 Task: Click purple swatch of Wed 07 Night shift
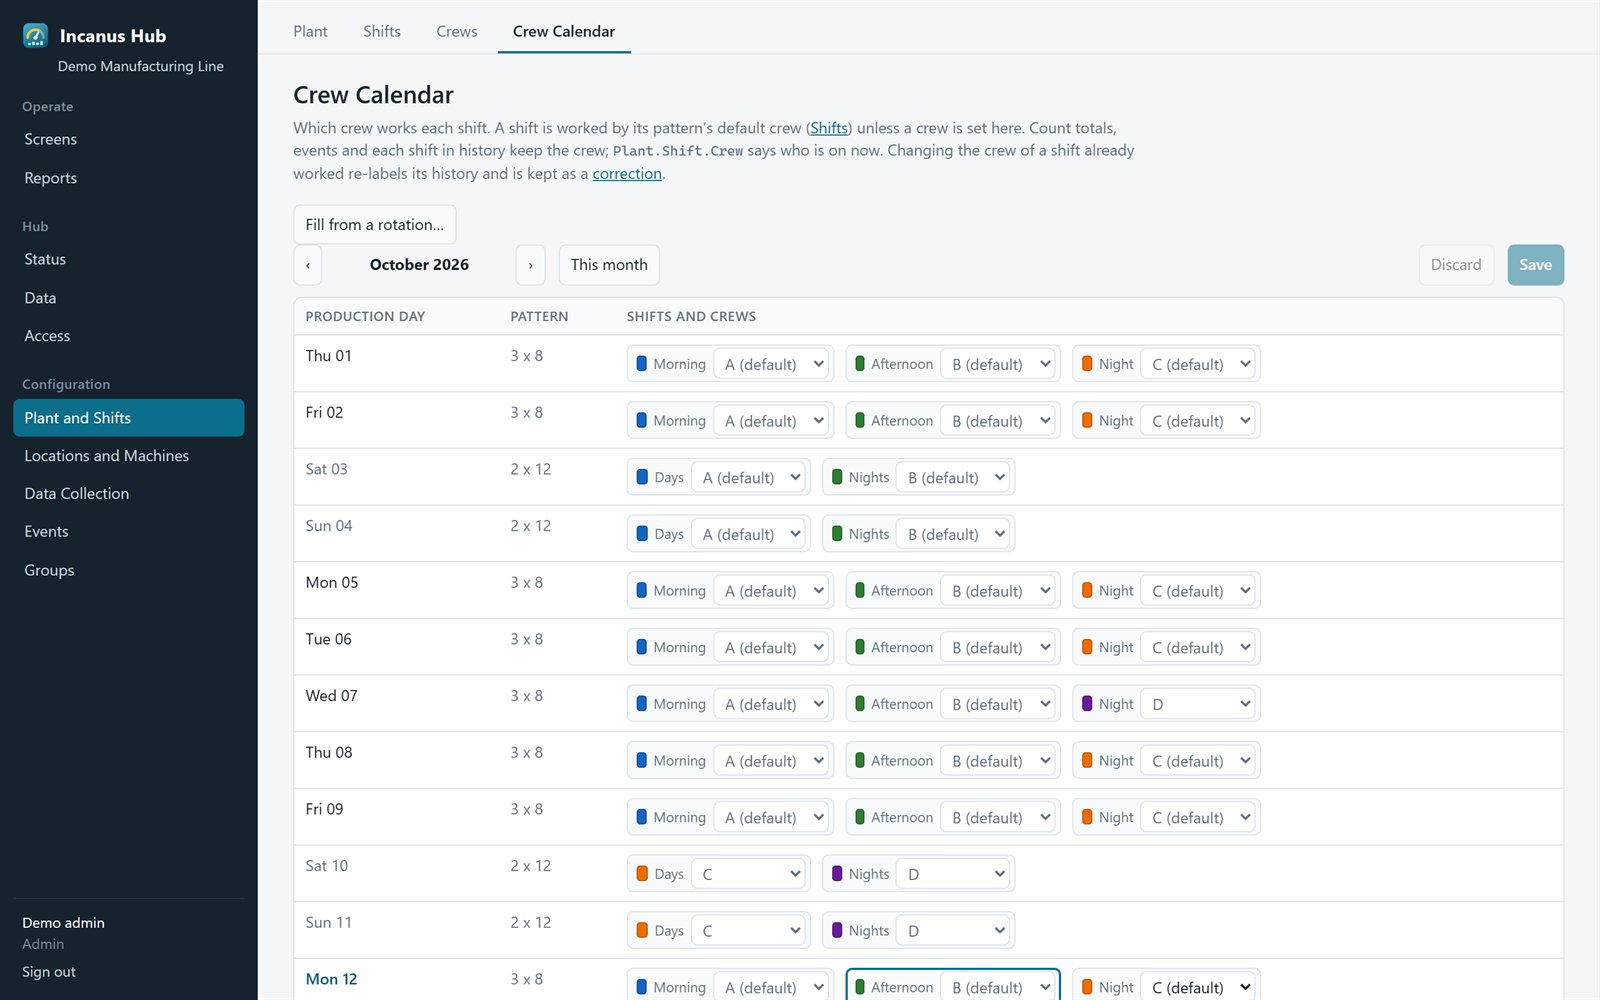pos(1087,704)
